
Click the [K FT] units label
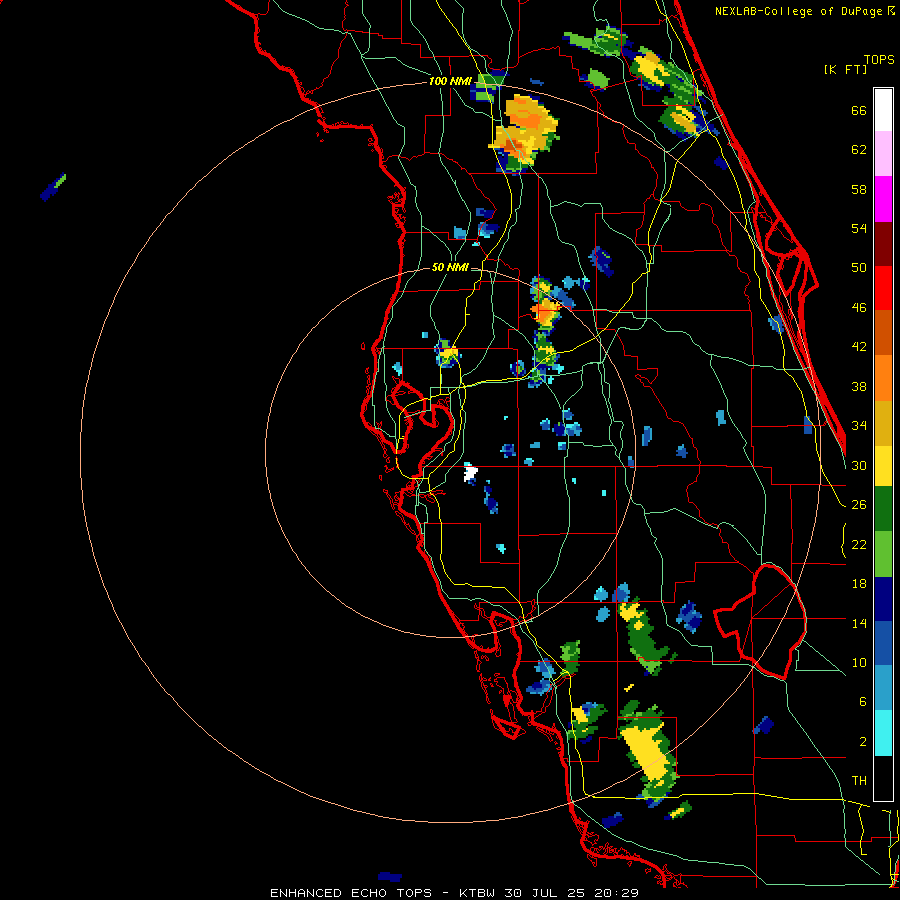coord(845,70)
